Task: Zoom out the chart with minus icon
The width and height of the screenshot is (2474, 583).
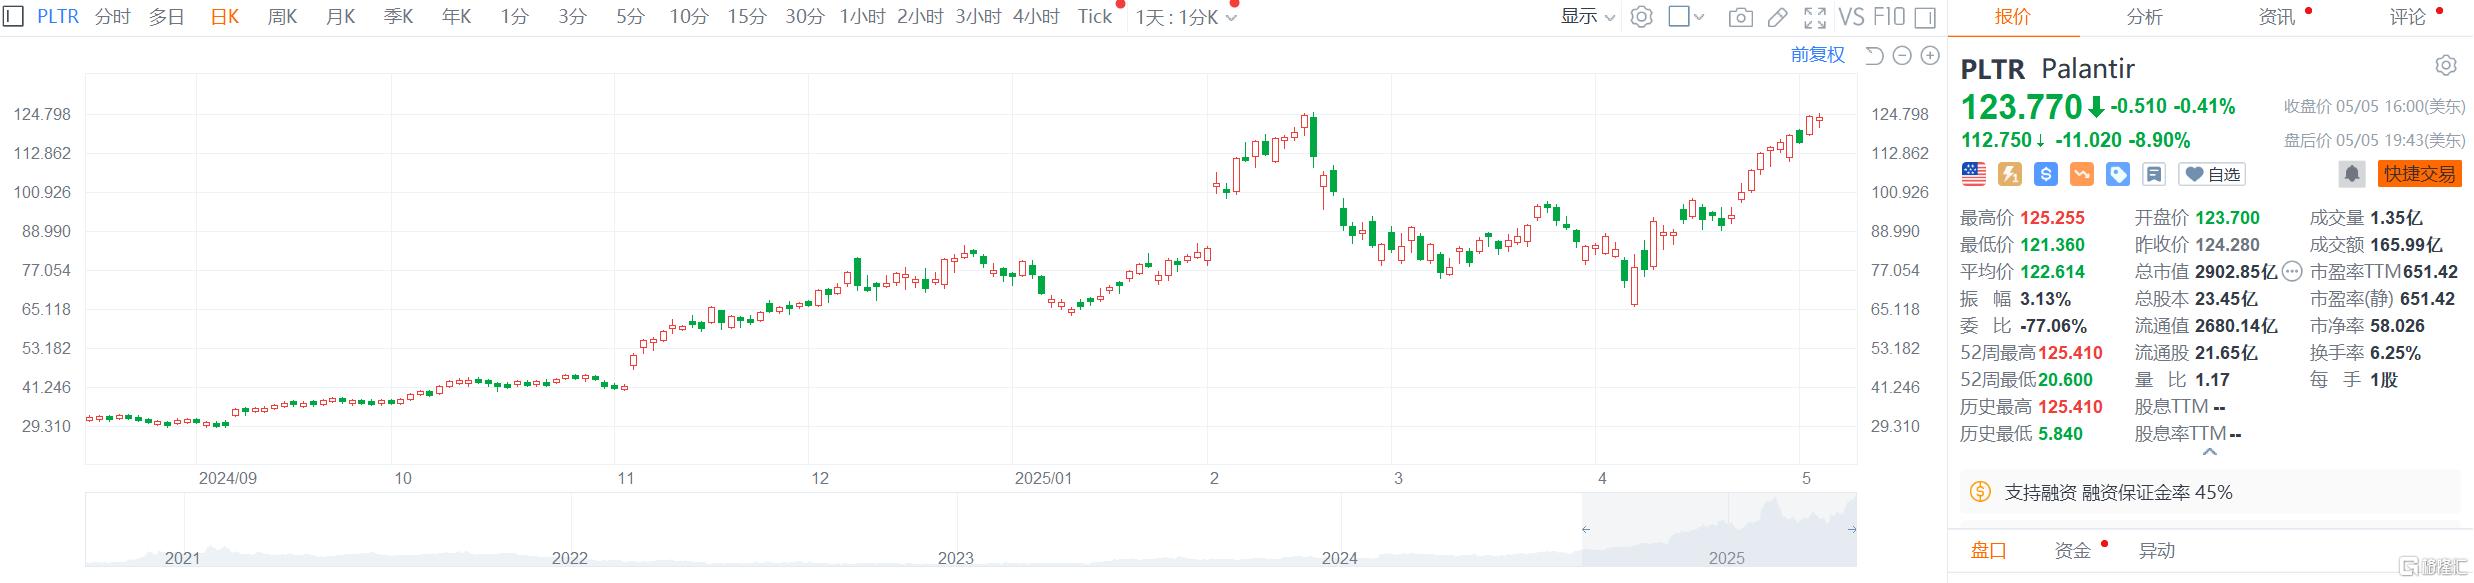Action: pos(1902,56)
